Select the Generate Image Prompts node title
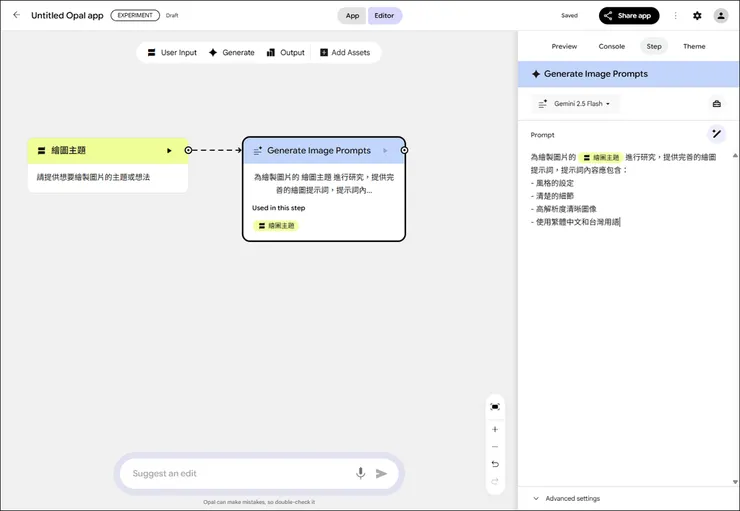Image resolution: width=740 pixels, height=511 pixels. 319,151
